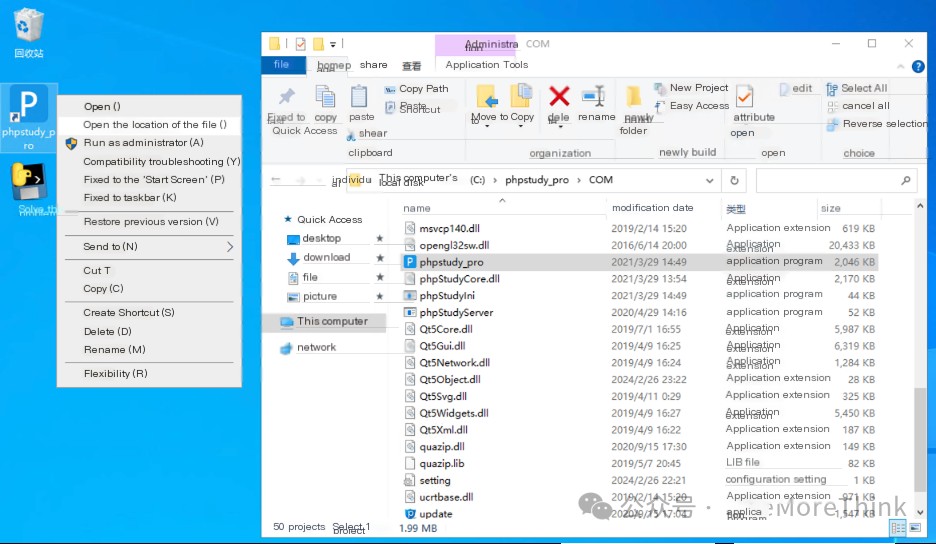
Task: Open the delete dropdown arrow
Action: point(560,126)
